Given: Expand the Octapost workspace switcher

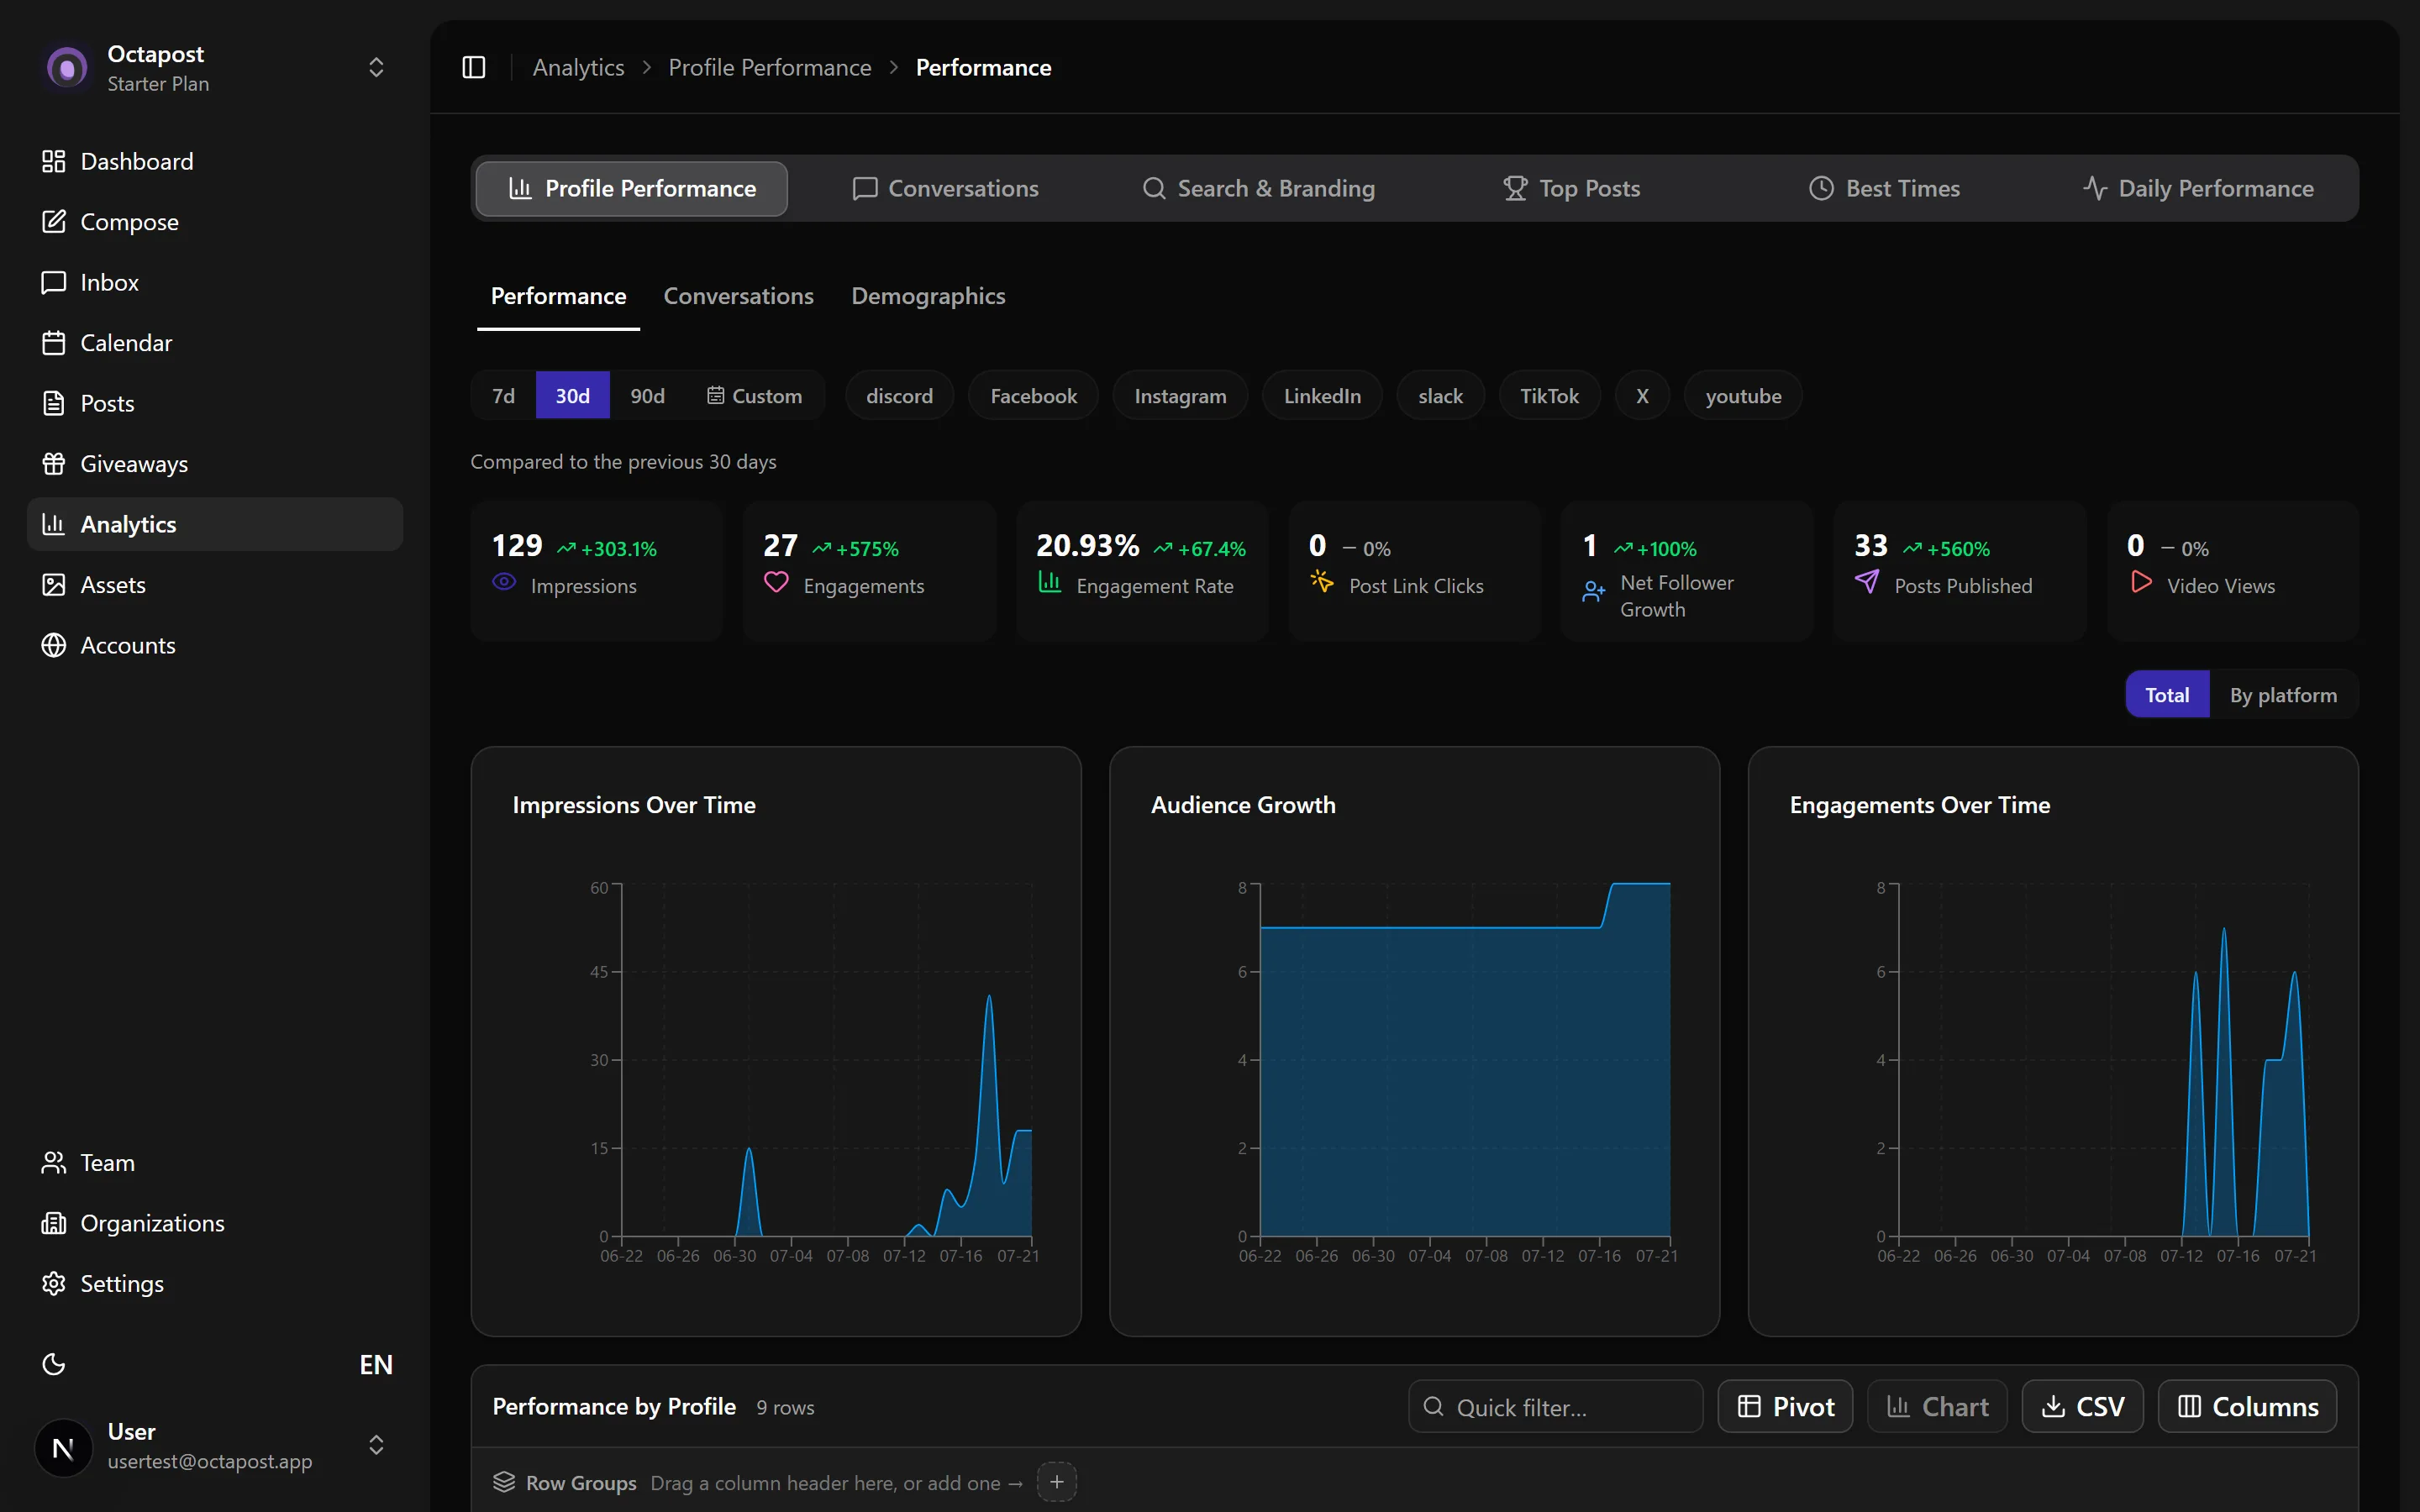Looking at the screenshot, I should tap(376, 67).
